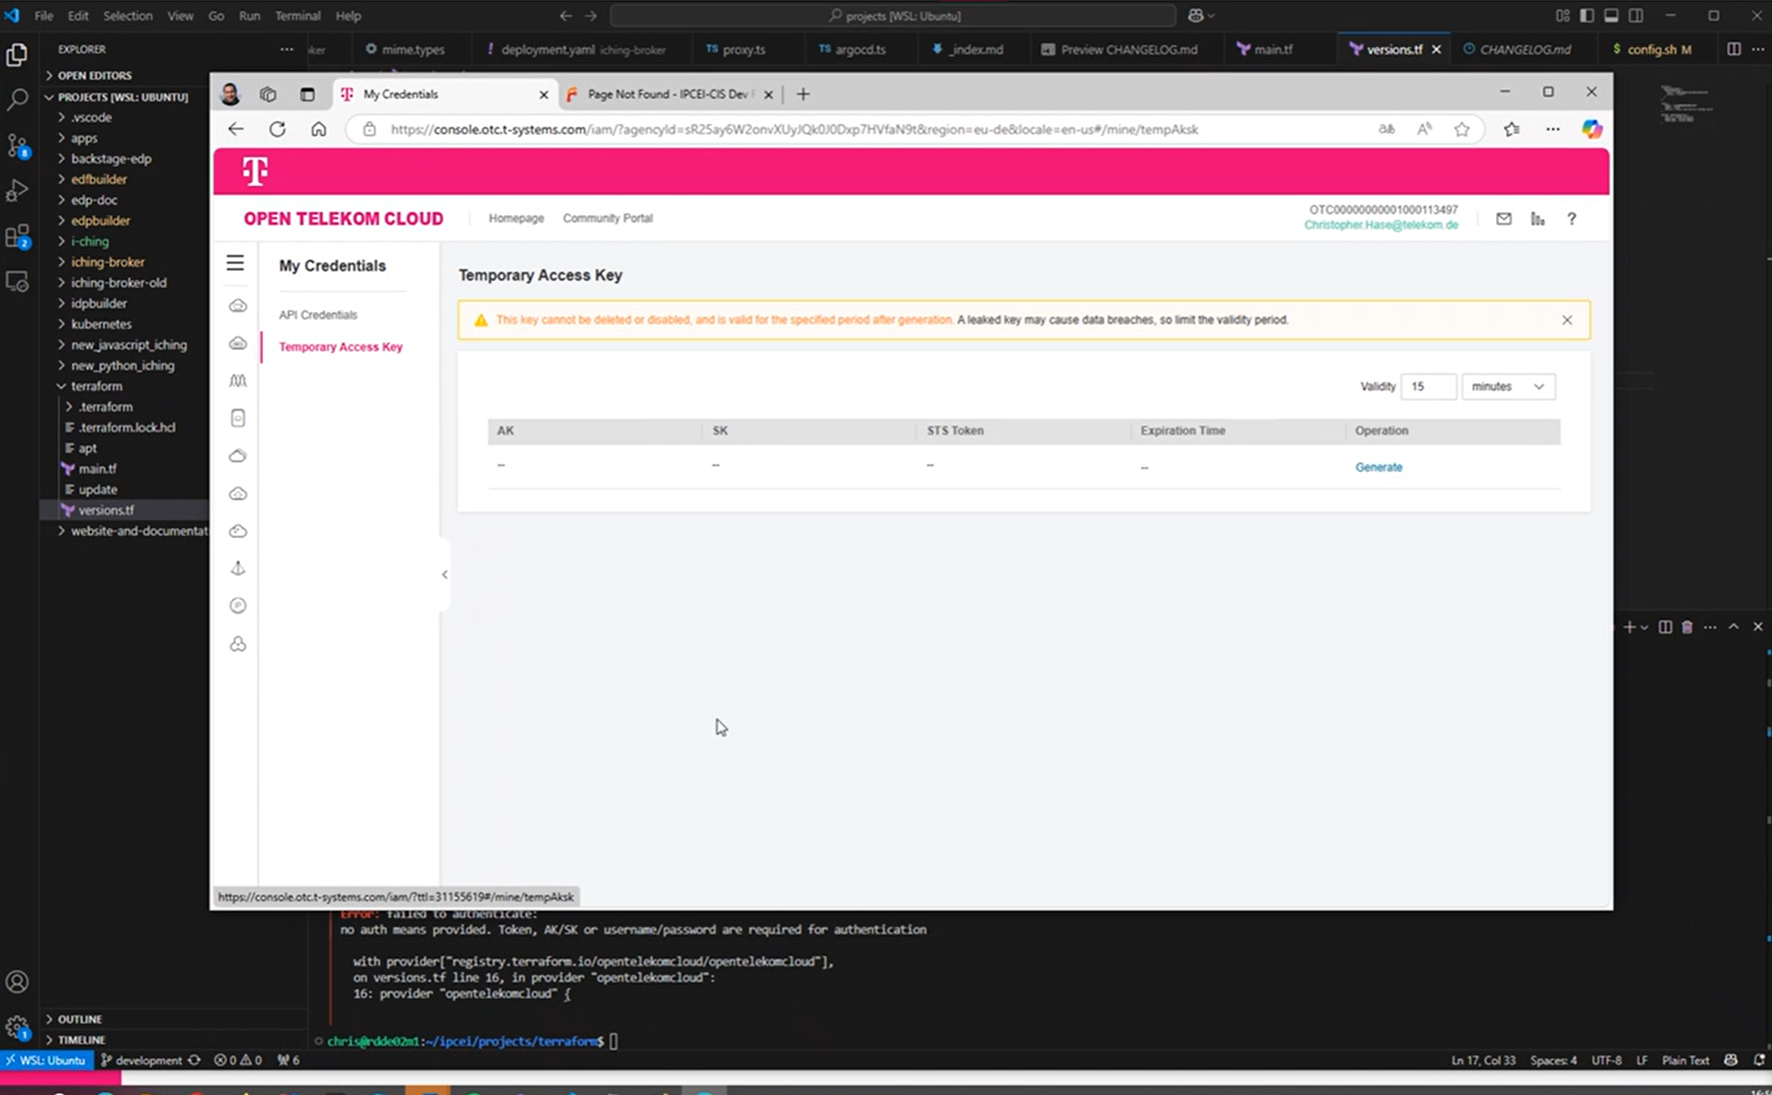Open the notifications bell in status bar
This screenshot has height=1095, width=1772.
pyautogui.click(x=1759, y=1060)
